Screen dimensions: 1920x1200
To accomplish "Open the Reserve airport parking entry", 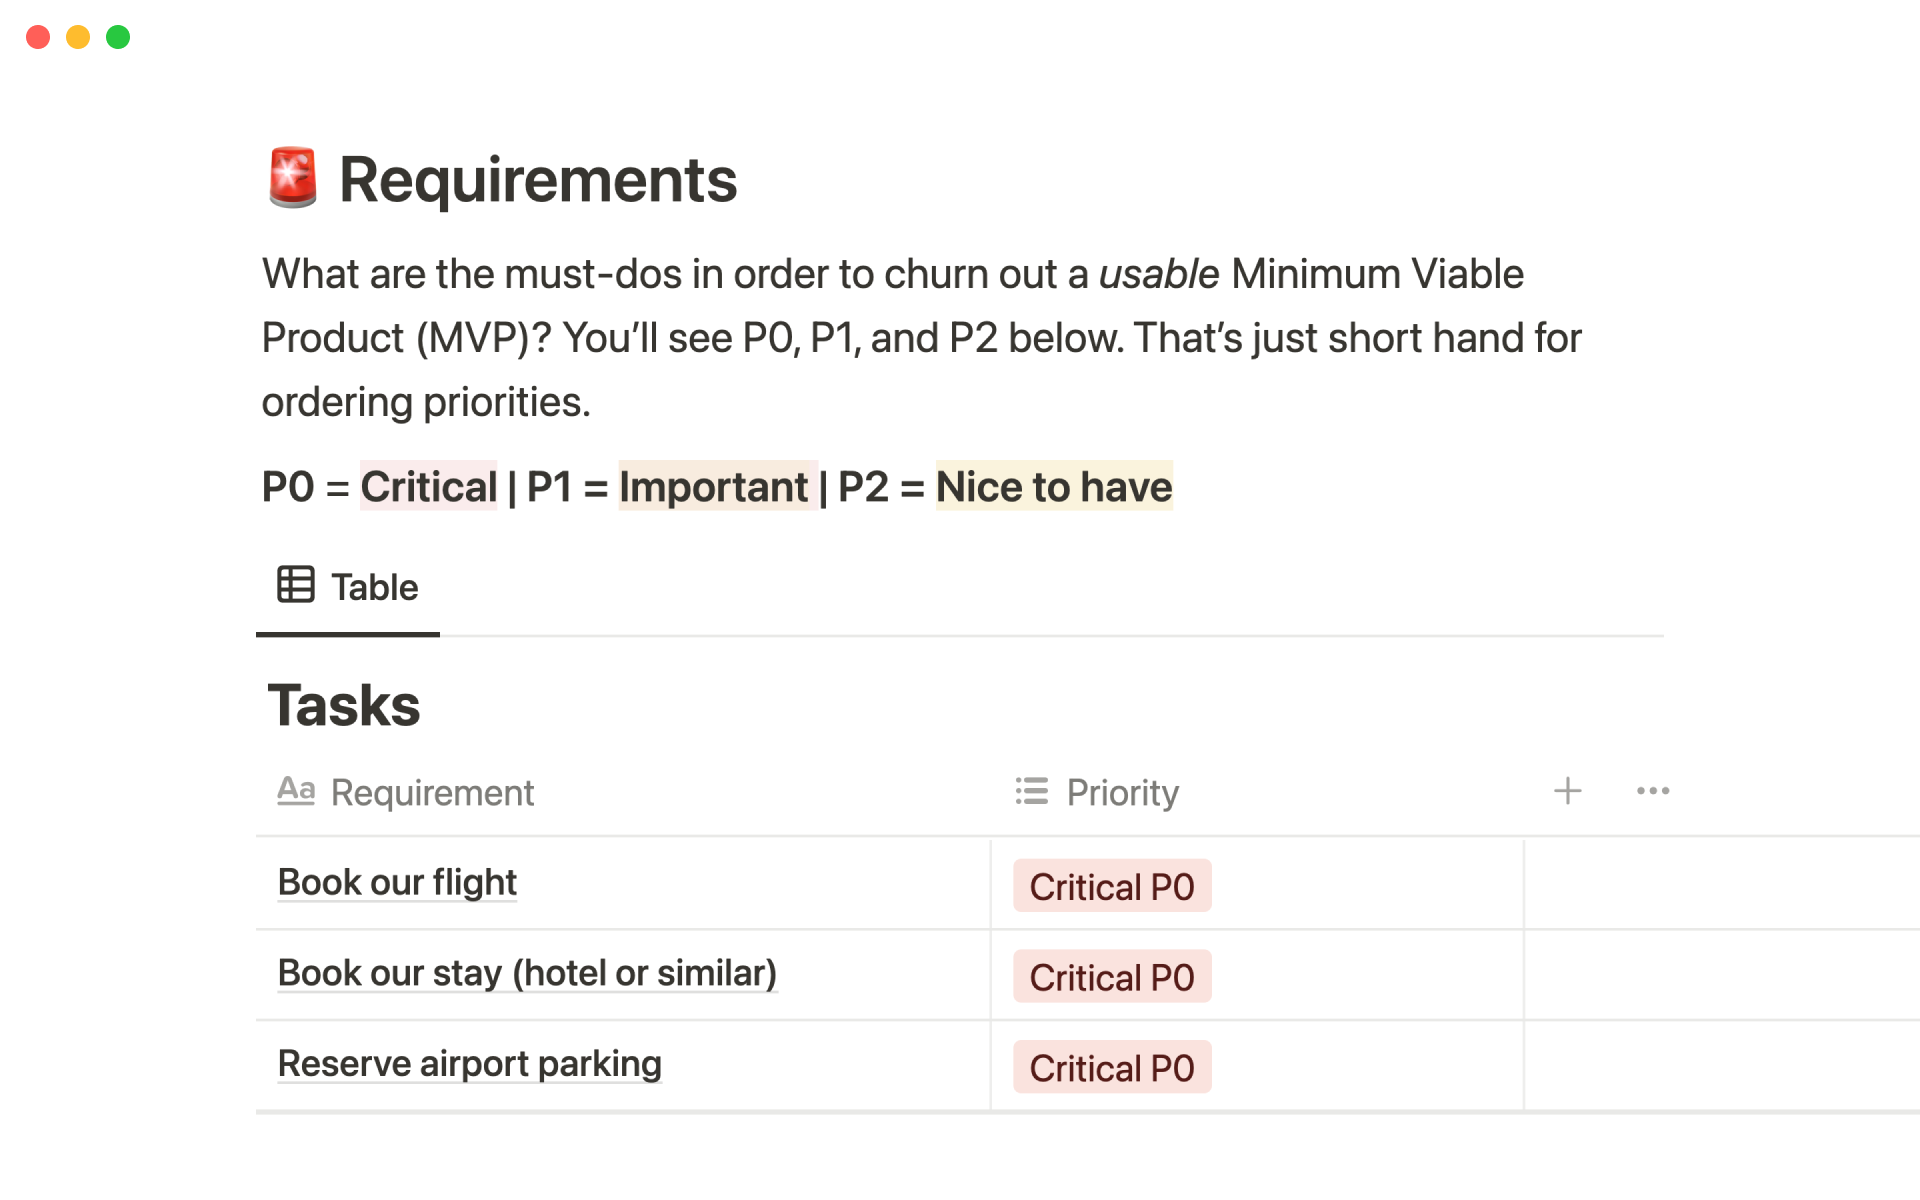I will (x=469, y=1064).
